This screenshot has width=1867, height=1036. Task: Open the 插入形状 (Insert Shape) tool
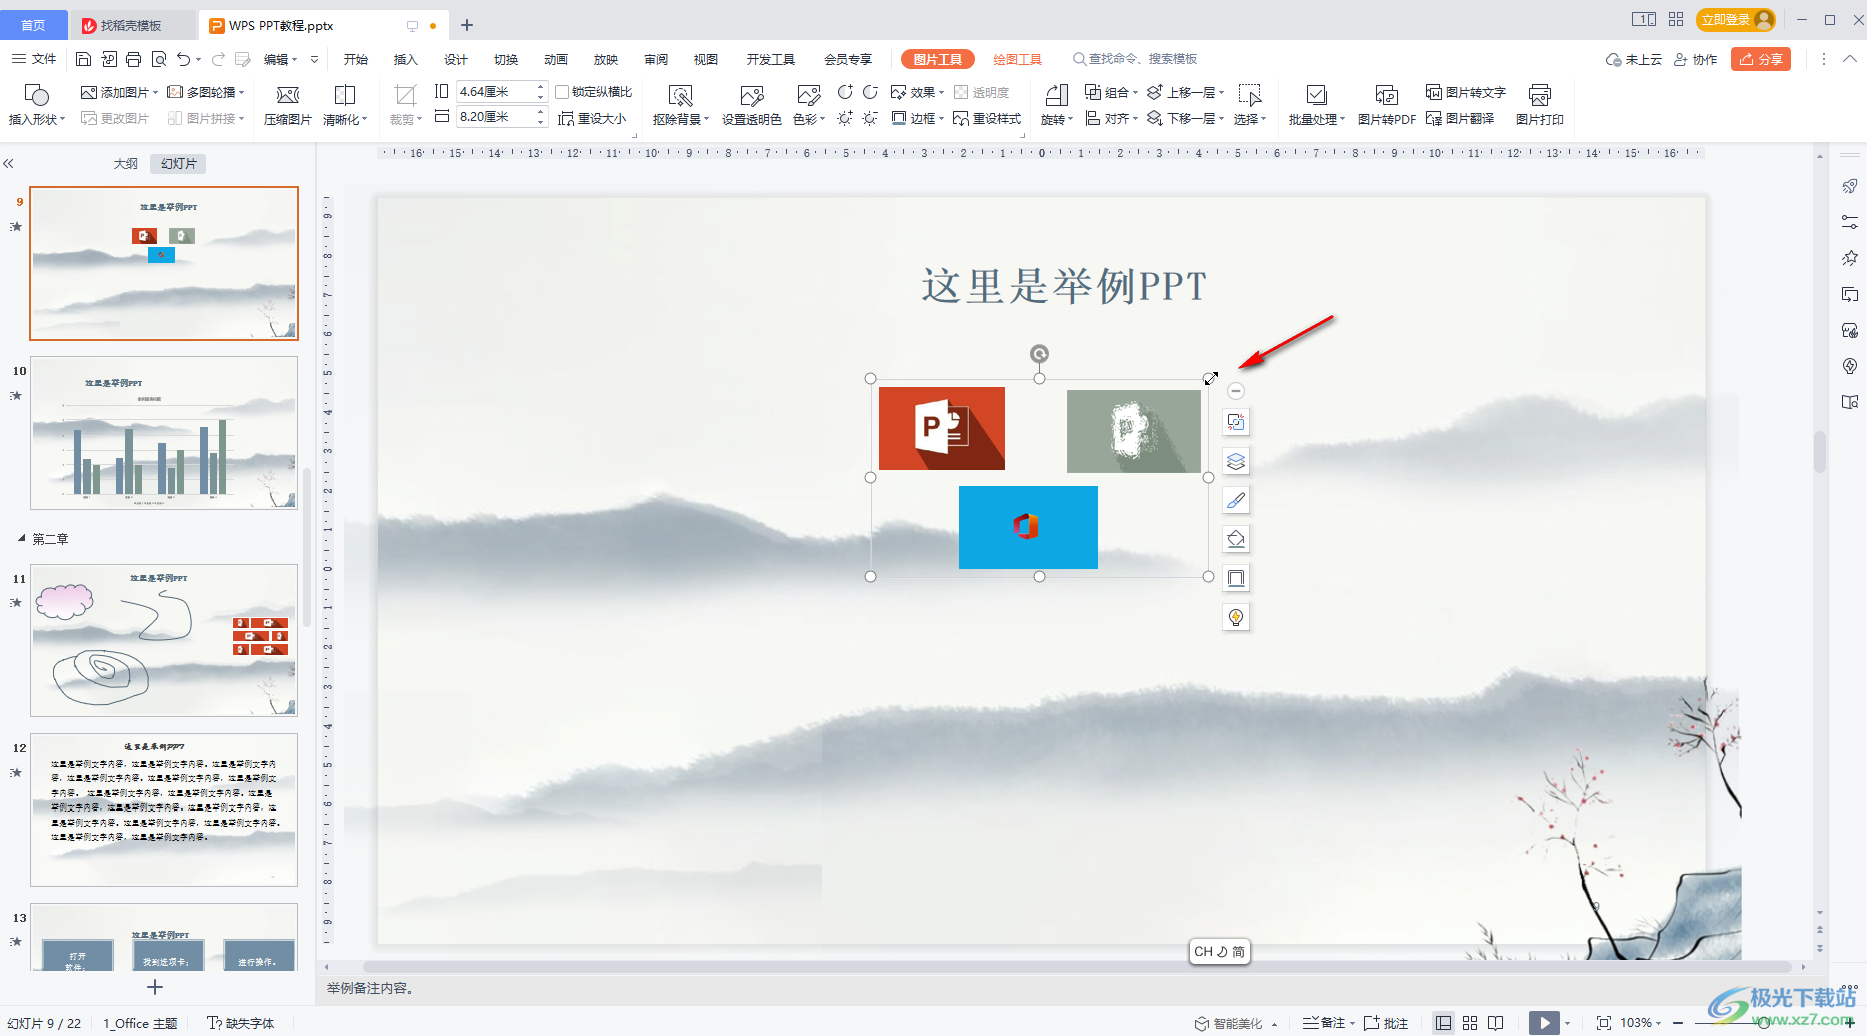point(37,104)
